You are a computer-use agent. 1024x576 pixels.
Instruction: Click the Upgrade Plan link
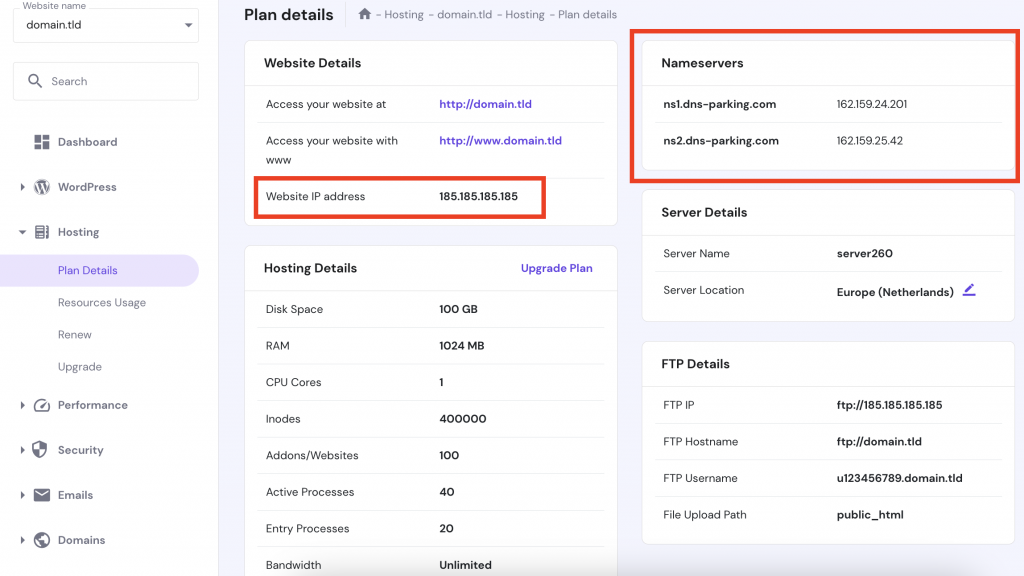pos(556,268)
